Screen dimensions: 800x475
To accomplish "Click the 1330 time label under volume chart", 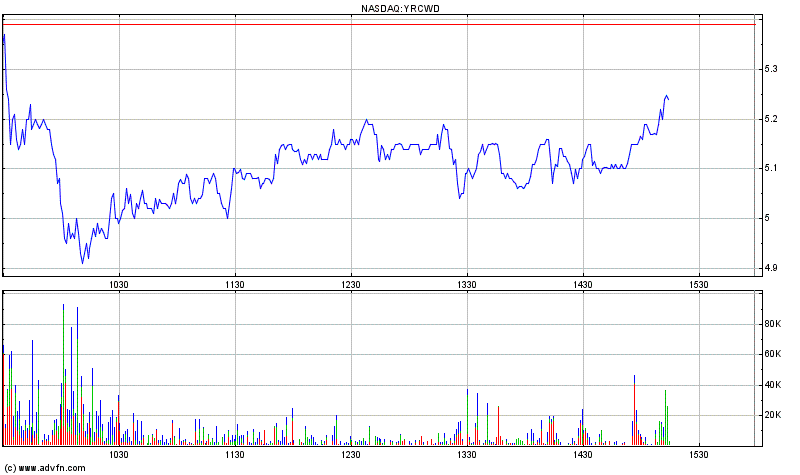I will click(x=467, y=454).
